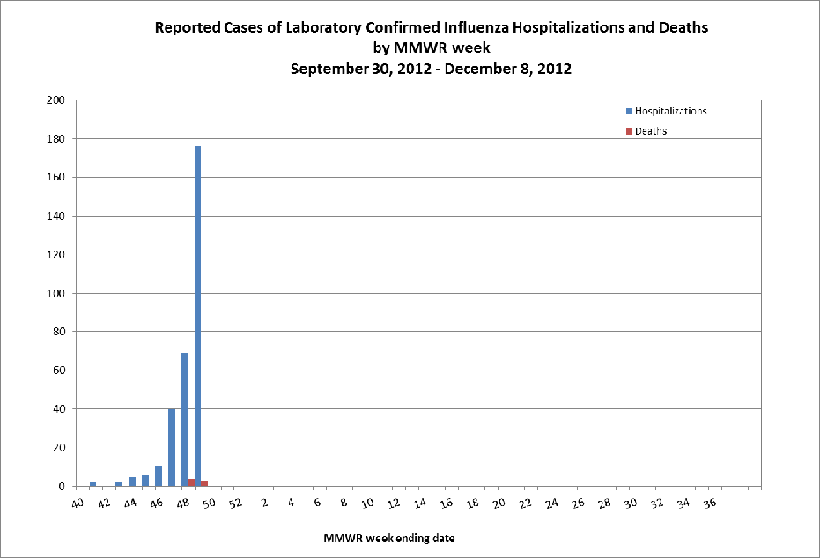Click the x-axis label 36
Viewport: 822px width, 559px height.
pos(710,503)
